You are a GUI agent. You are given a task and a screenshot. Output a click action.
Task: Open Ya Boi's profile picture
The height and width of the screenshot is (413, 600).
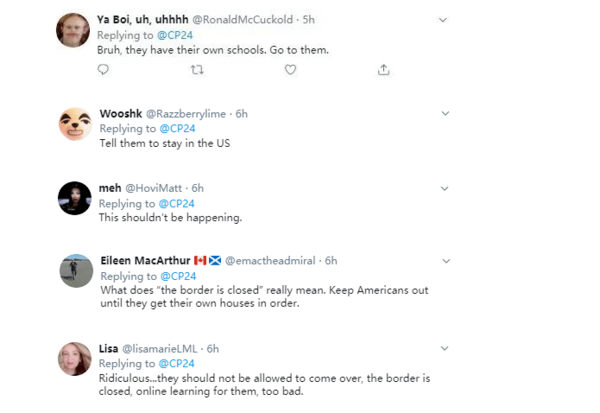[74, 32]
